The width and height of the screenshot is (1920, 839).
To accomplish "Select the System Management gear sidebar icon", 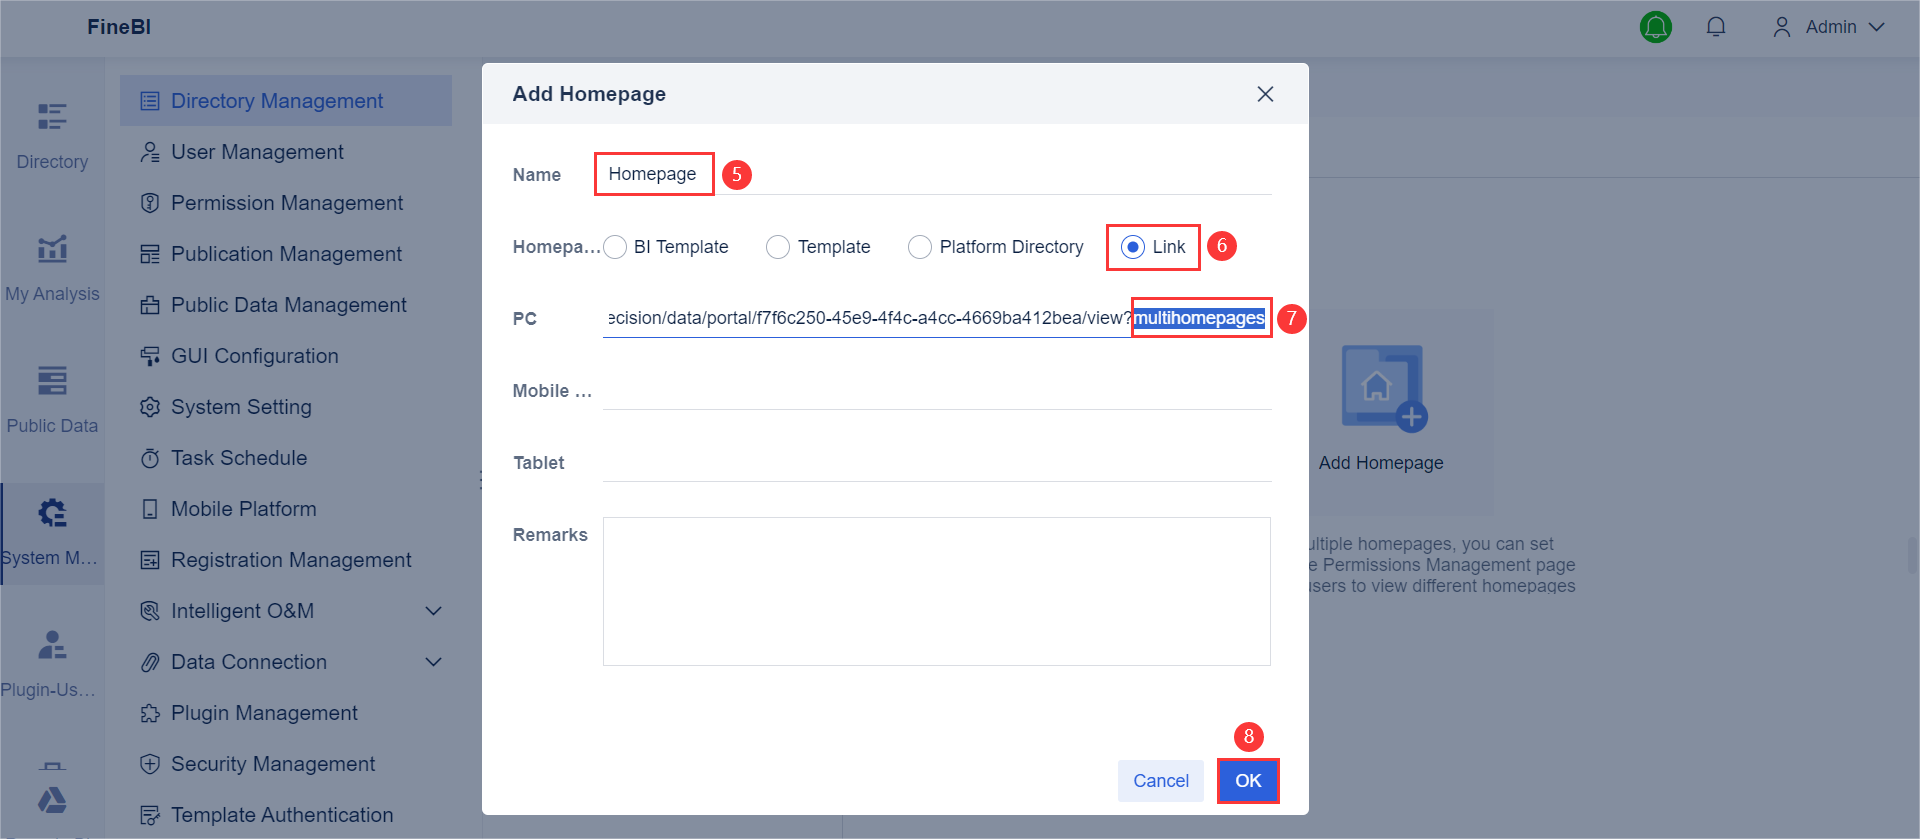I will click(52, 513).
